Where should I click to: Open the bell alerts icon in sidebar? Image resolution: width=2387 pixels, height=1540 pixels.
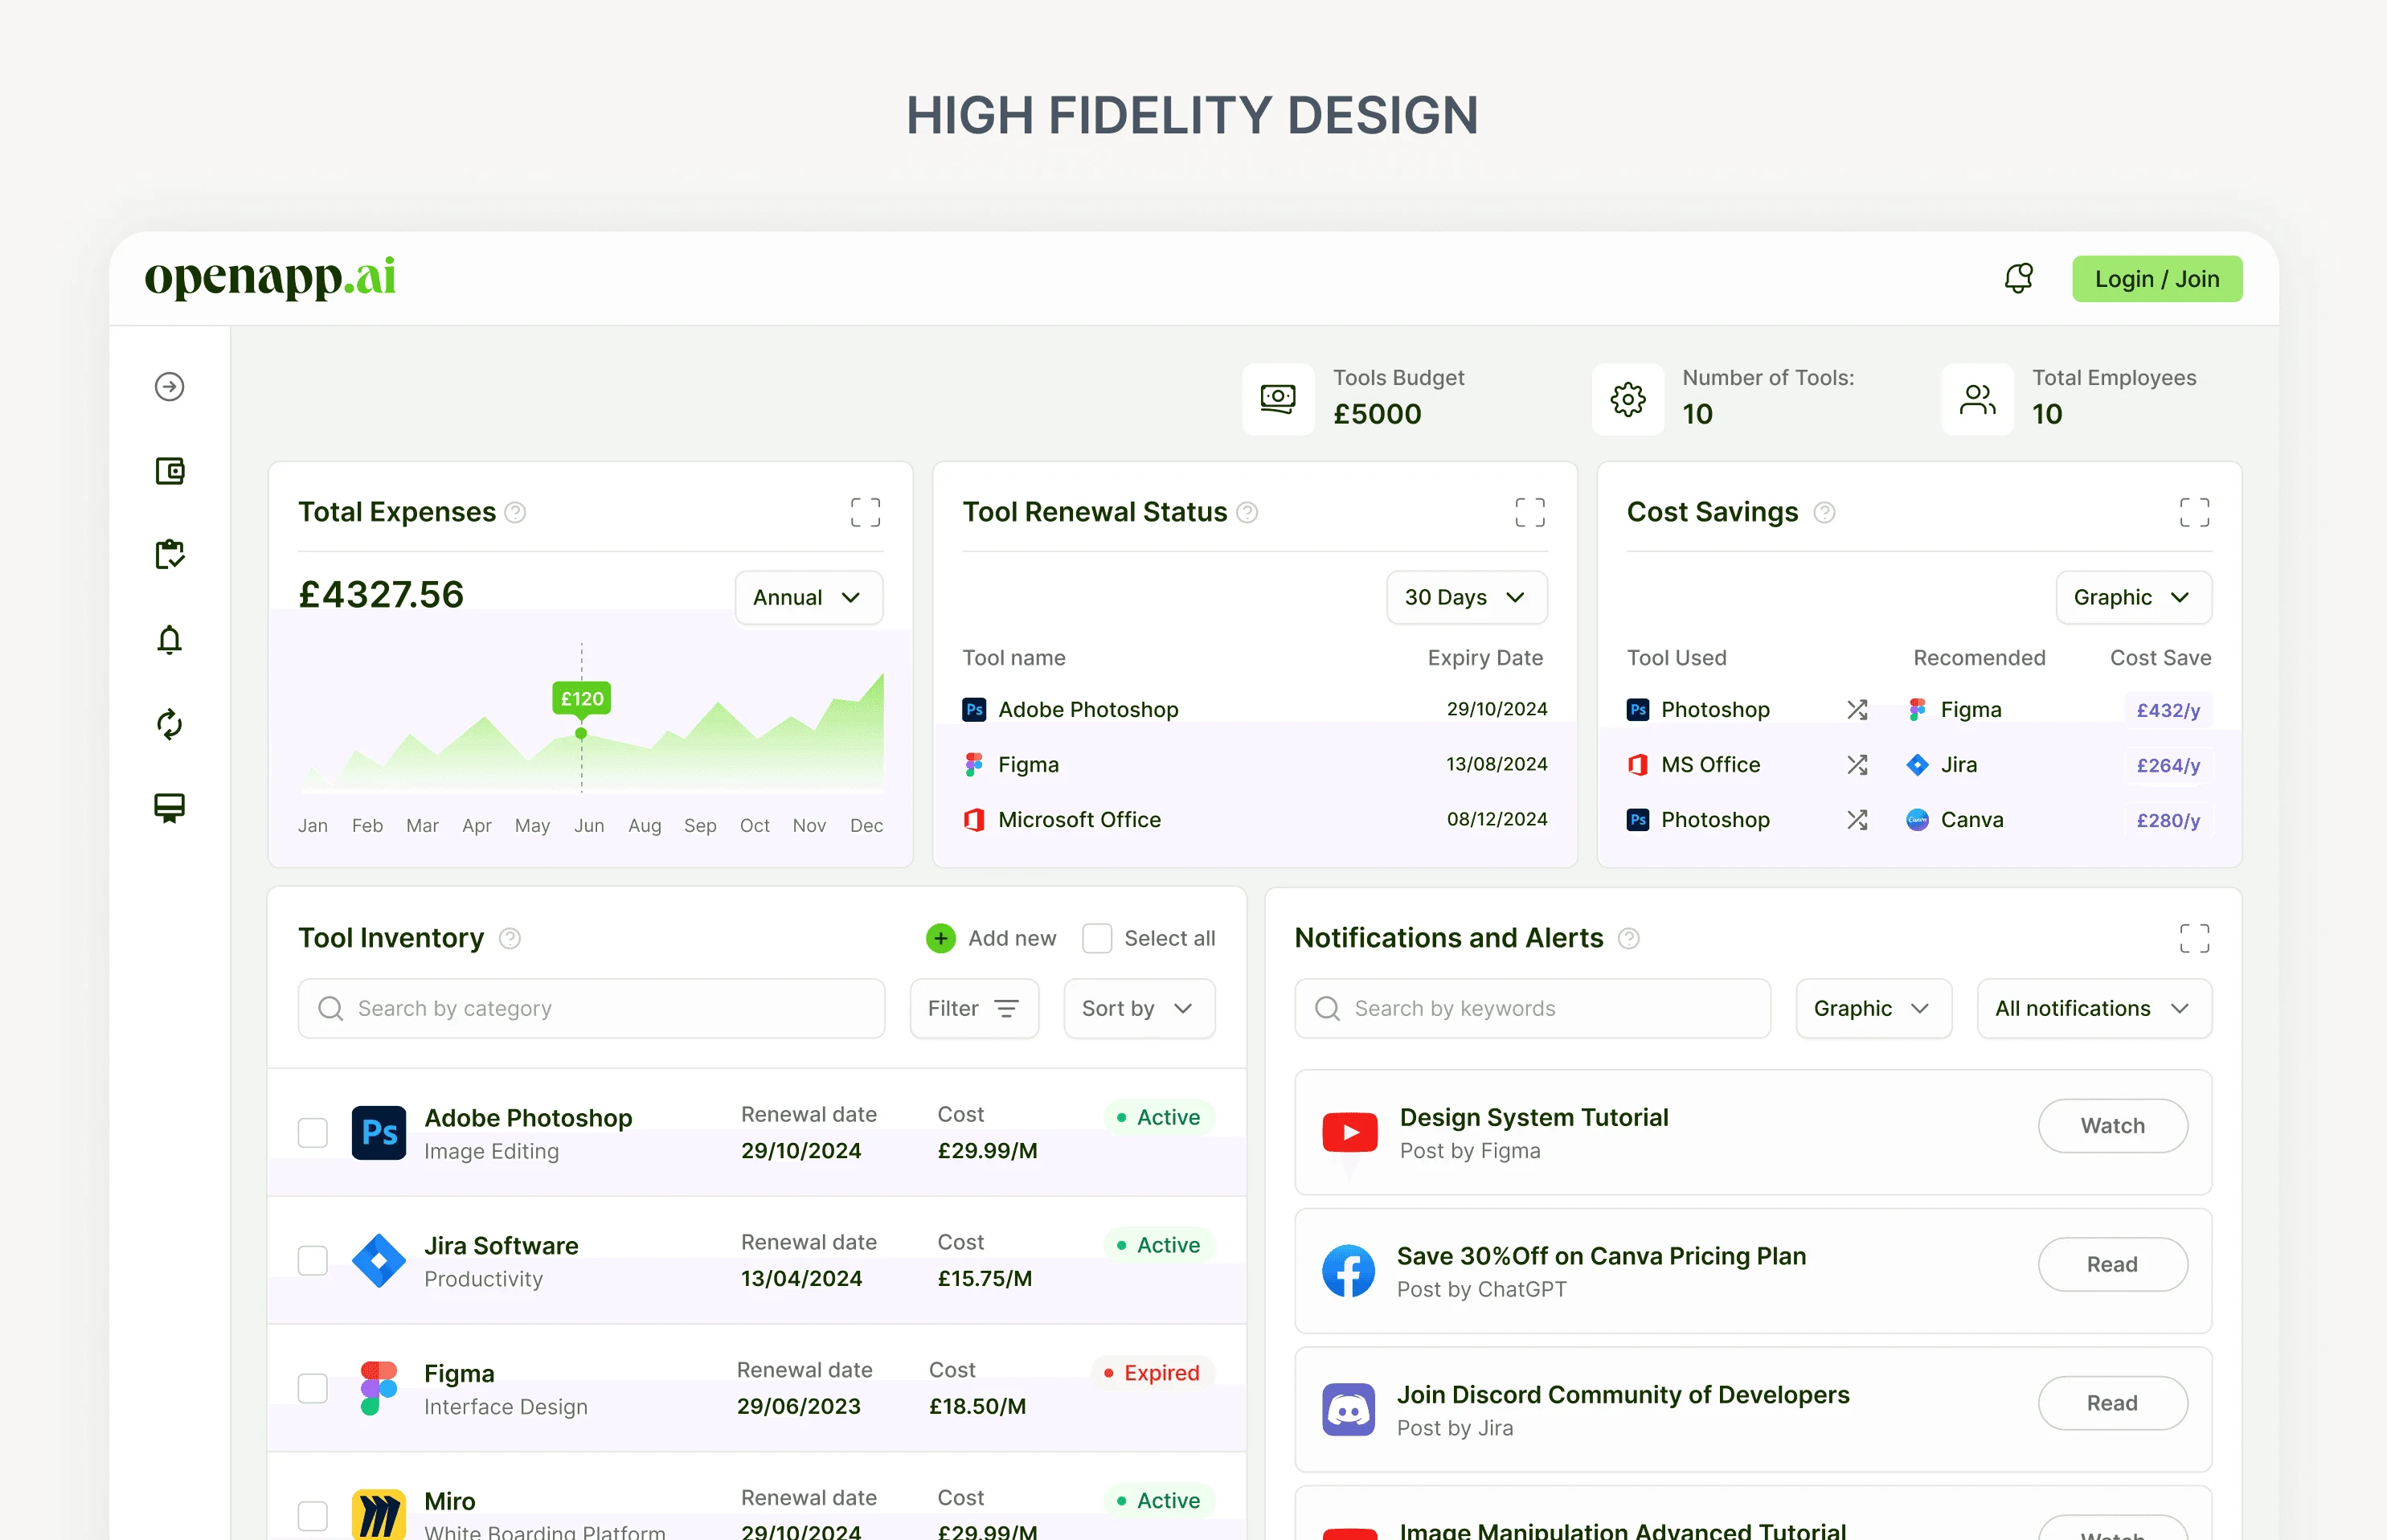click(169, 639)
